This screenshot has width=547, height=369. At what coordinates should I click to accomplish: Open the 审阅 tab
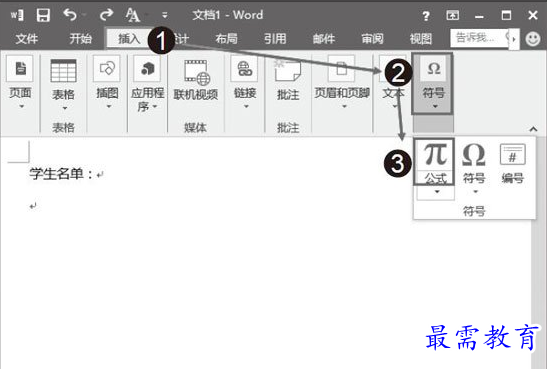372,38
